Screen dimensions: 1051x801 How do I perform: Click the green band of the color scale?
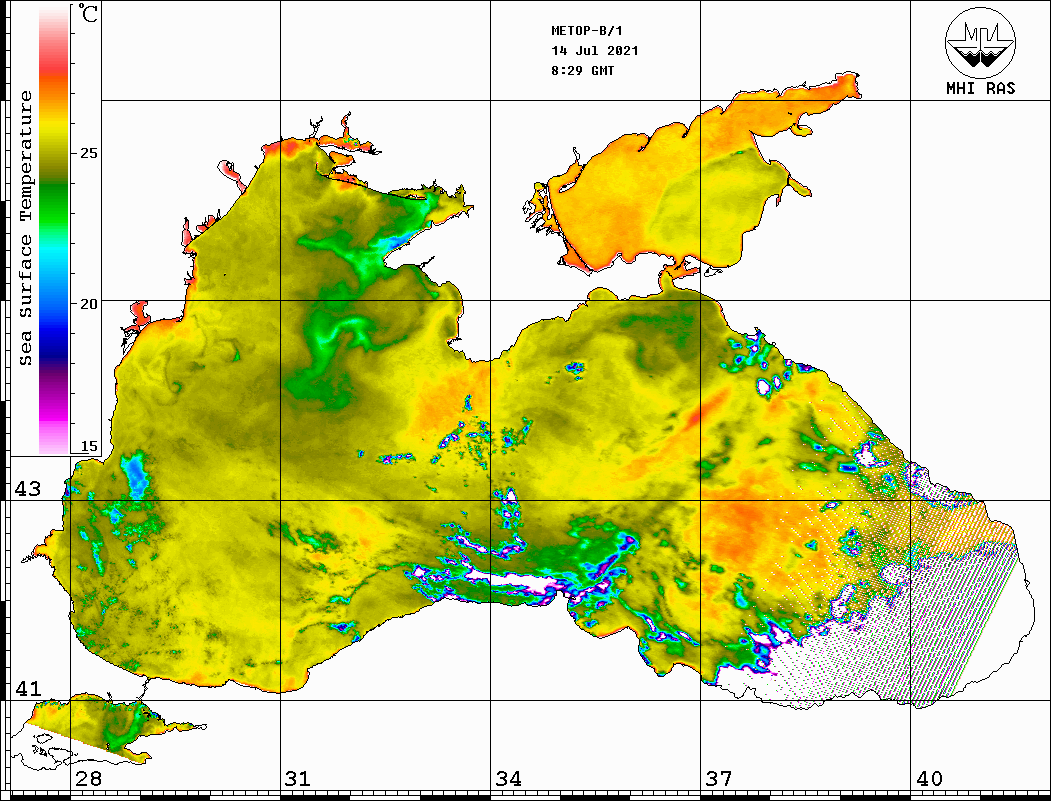pos(54,204)
